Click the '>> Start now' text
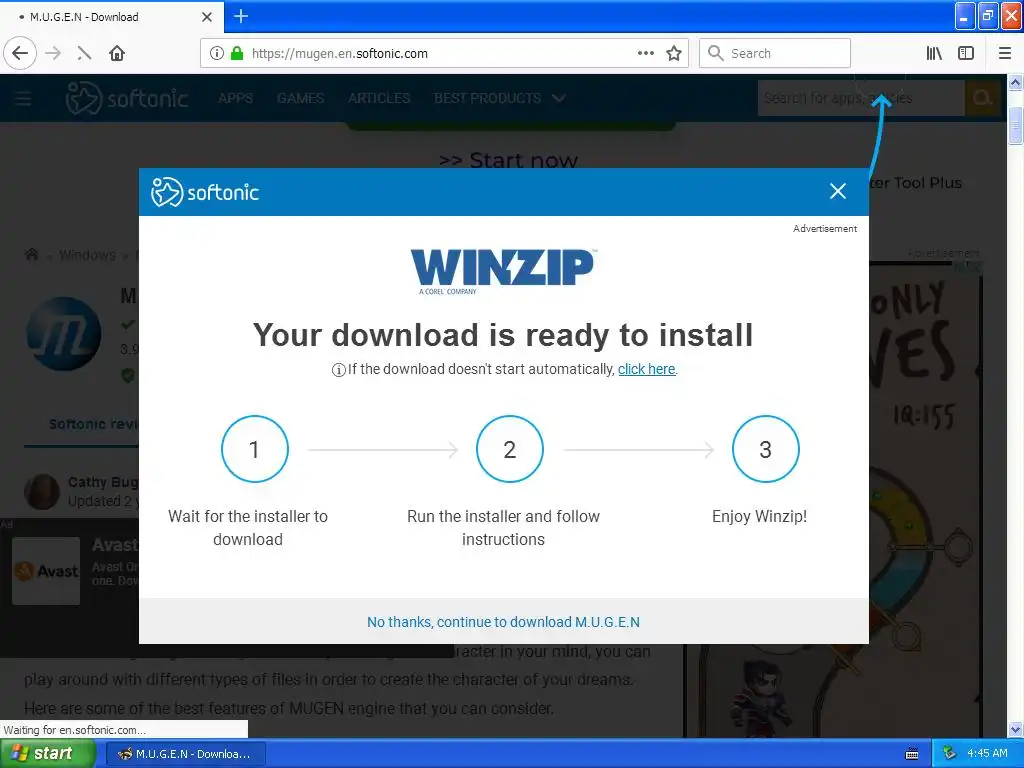1024x768 pixels. tap(508, 160)
